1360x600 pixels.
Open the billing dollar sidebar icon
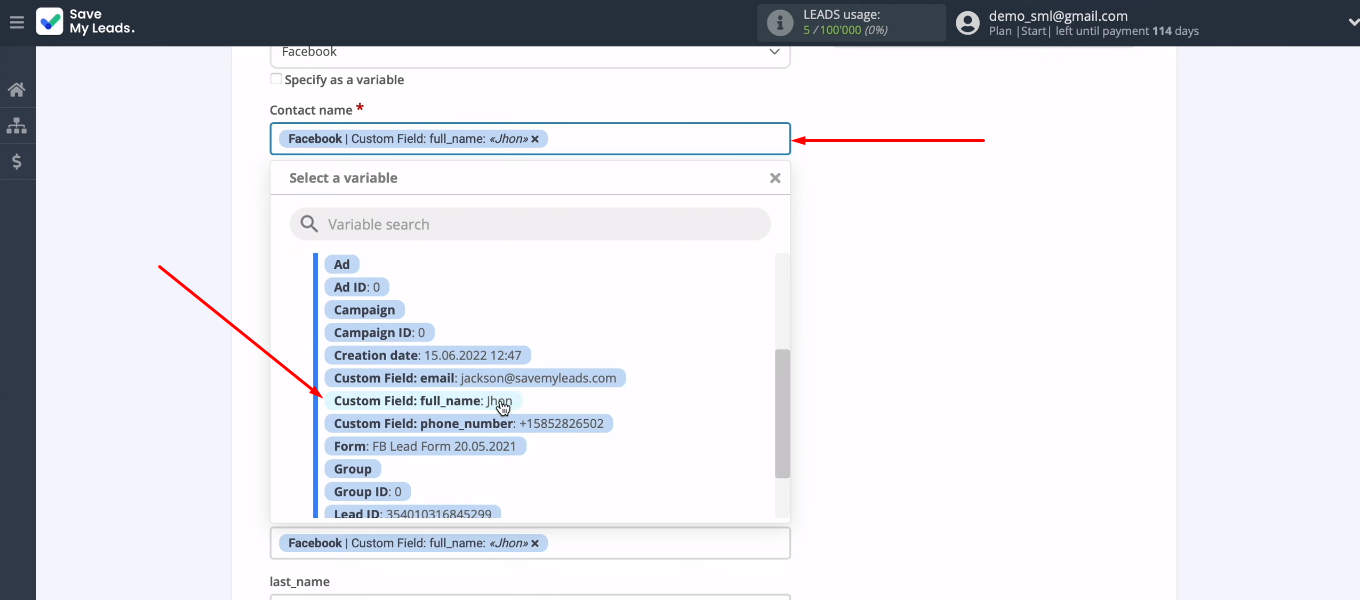[17, 162]
